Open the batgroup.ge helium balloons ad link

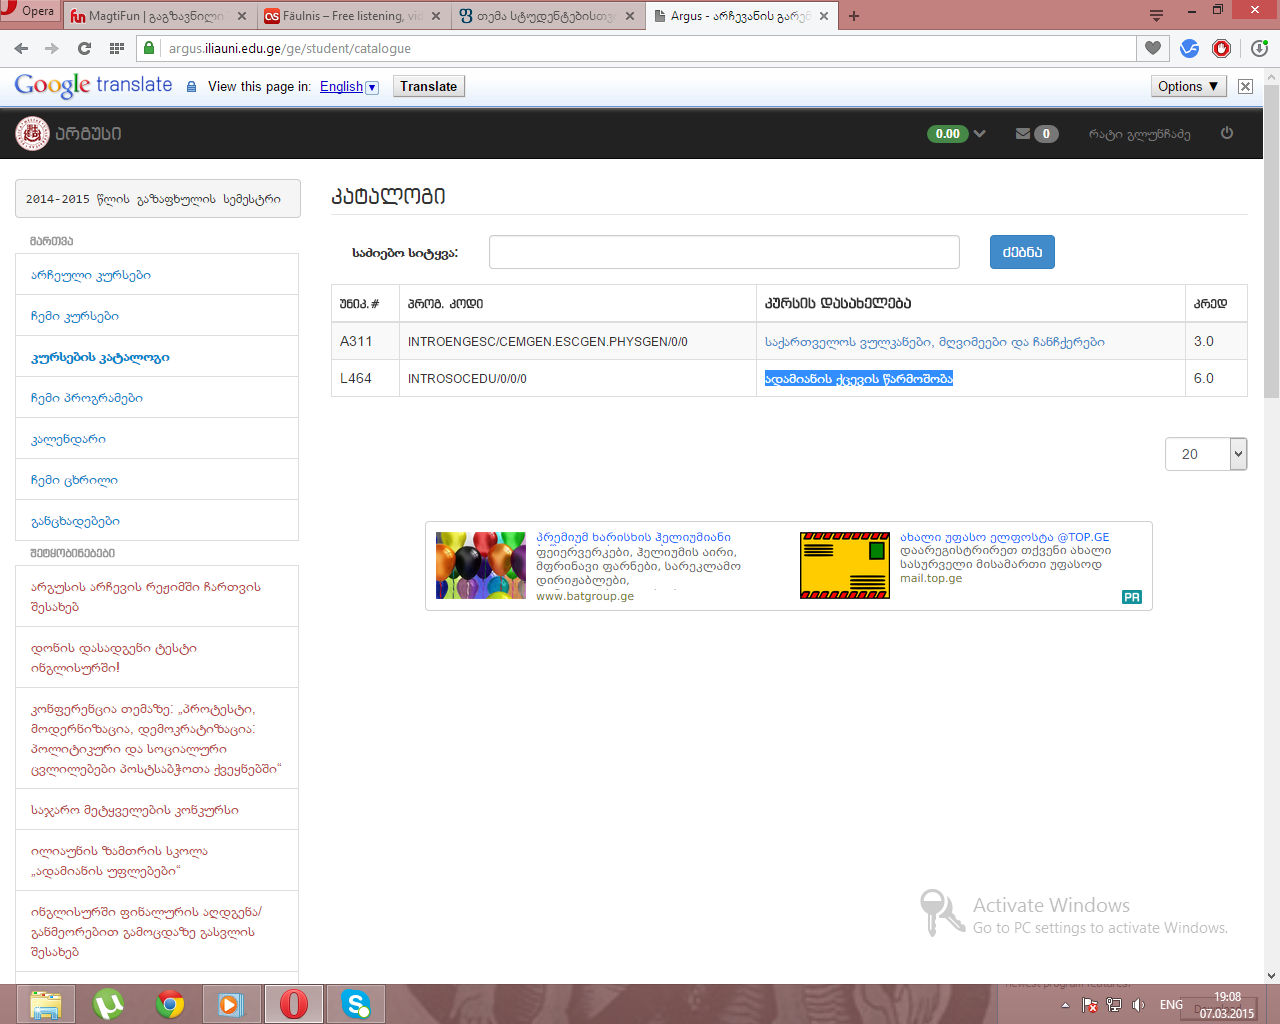(633, 537)
